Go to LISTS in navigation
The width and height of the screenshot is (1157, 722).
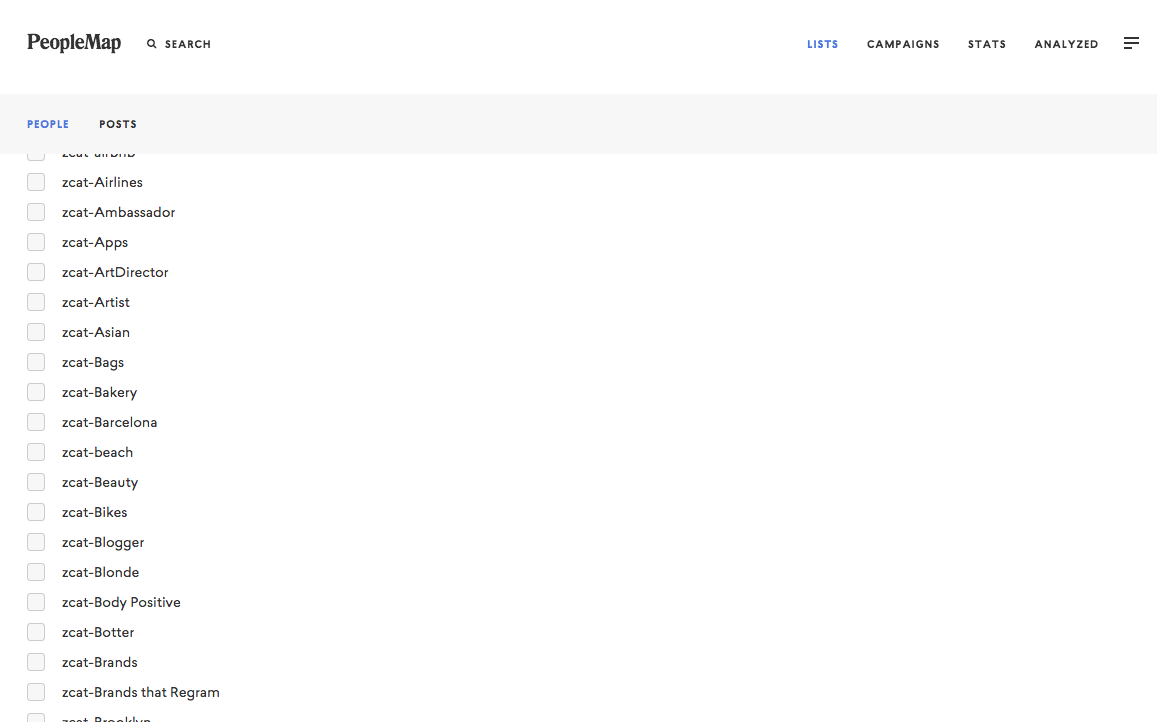point(823,44)
